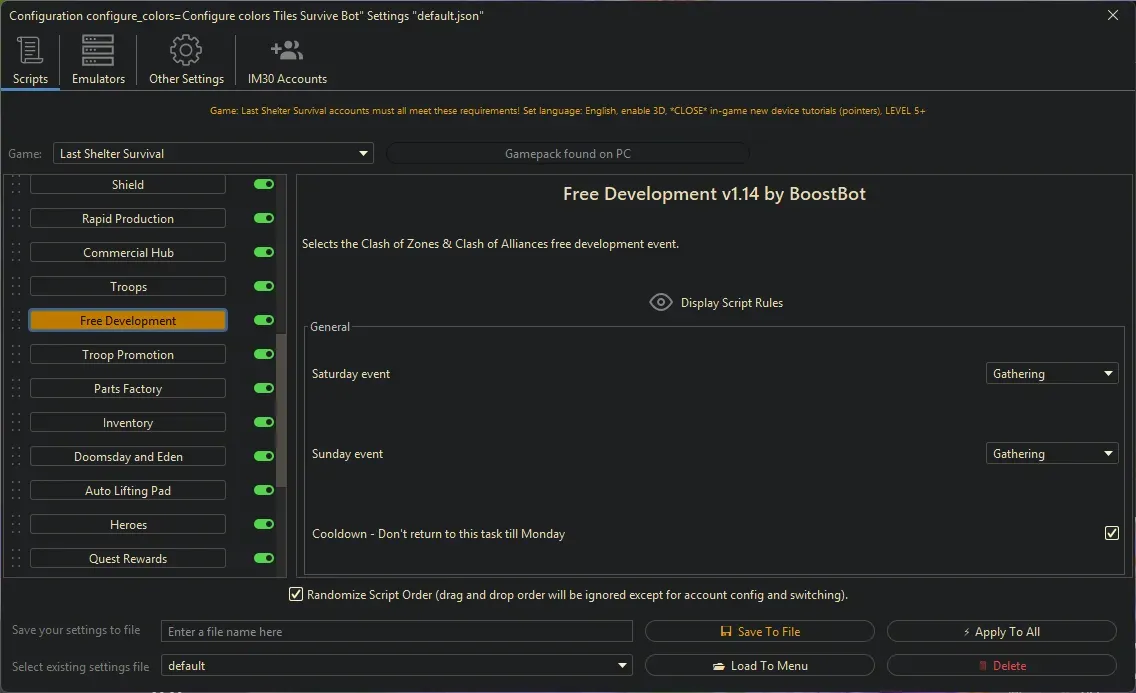Viewport: 1136px width, 693px height.
Task: Disable the Heroes script switch
Action: [x=264, y=524]
